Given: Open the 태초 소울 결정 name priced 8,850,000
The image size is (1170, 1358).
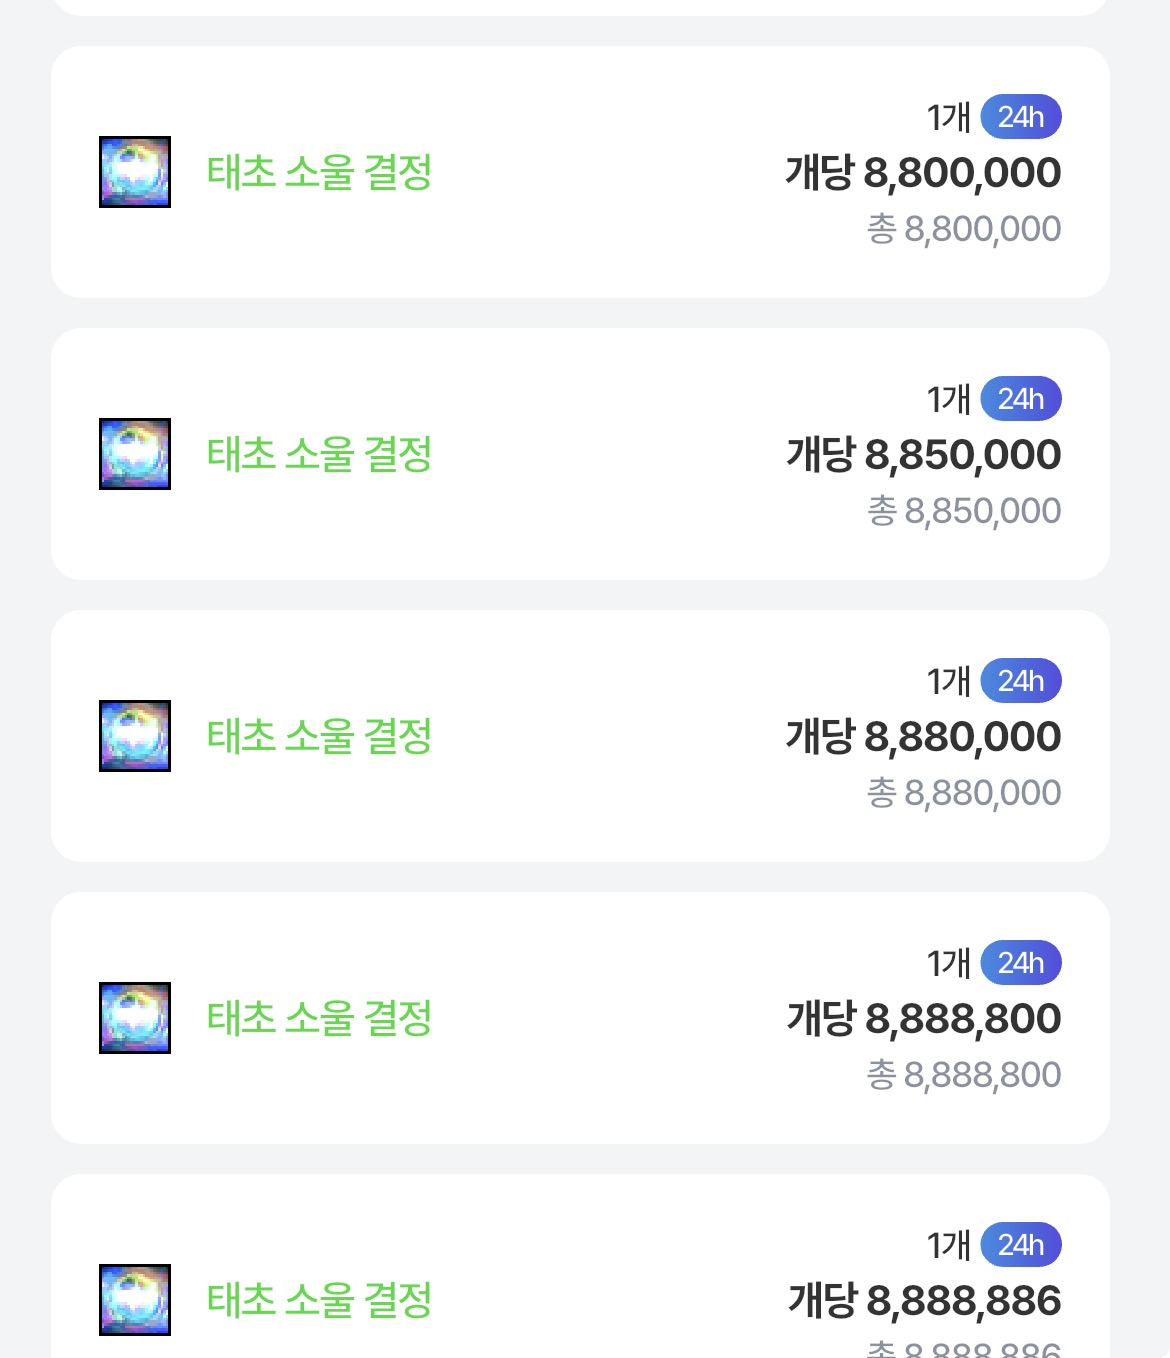Looking at the screenshot, I should coord(319,454).
